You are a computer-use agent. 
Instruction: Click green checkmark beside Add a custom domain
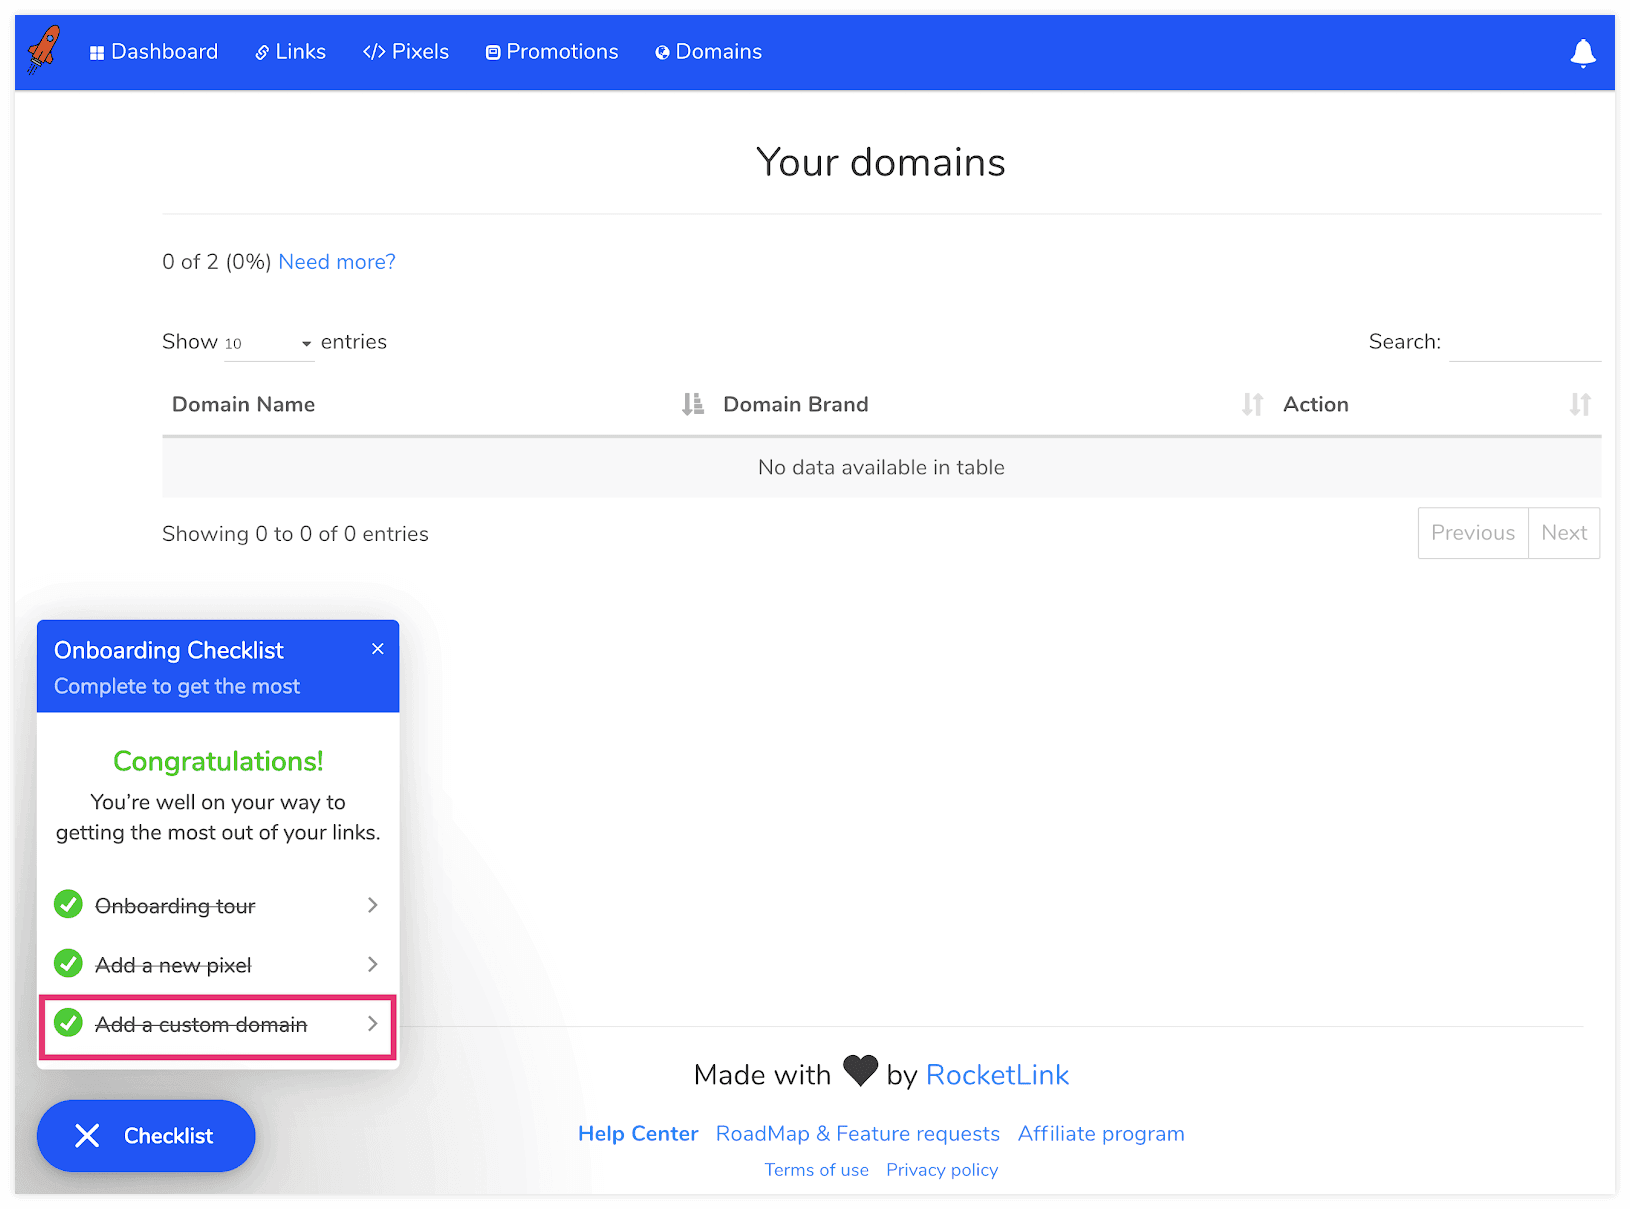pos(68,1023)
